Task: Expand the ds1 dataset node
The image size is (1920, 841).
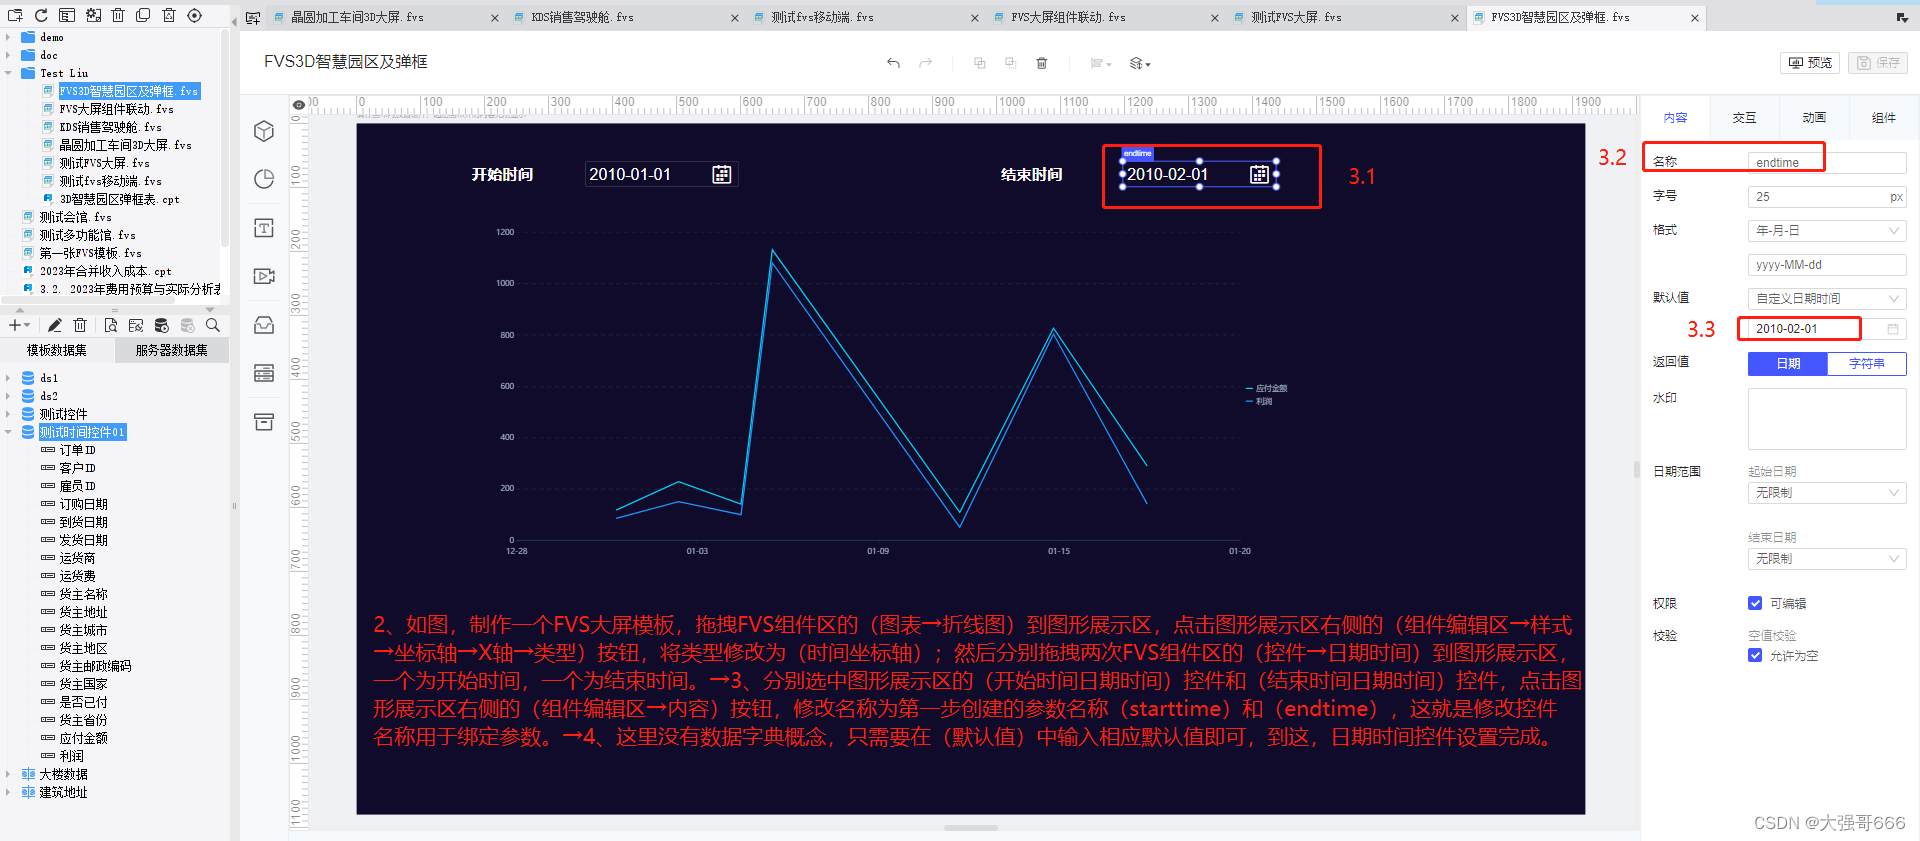Action: 8,378
